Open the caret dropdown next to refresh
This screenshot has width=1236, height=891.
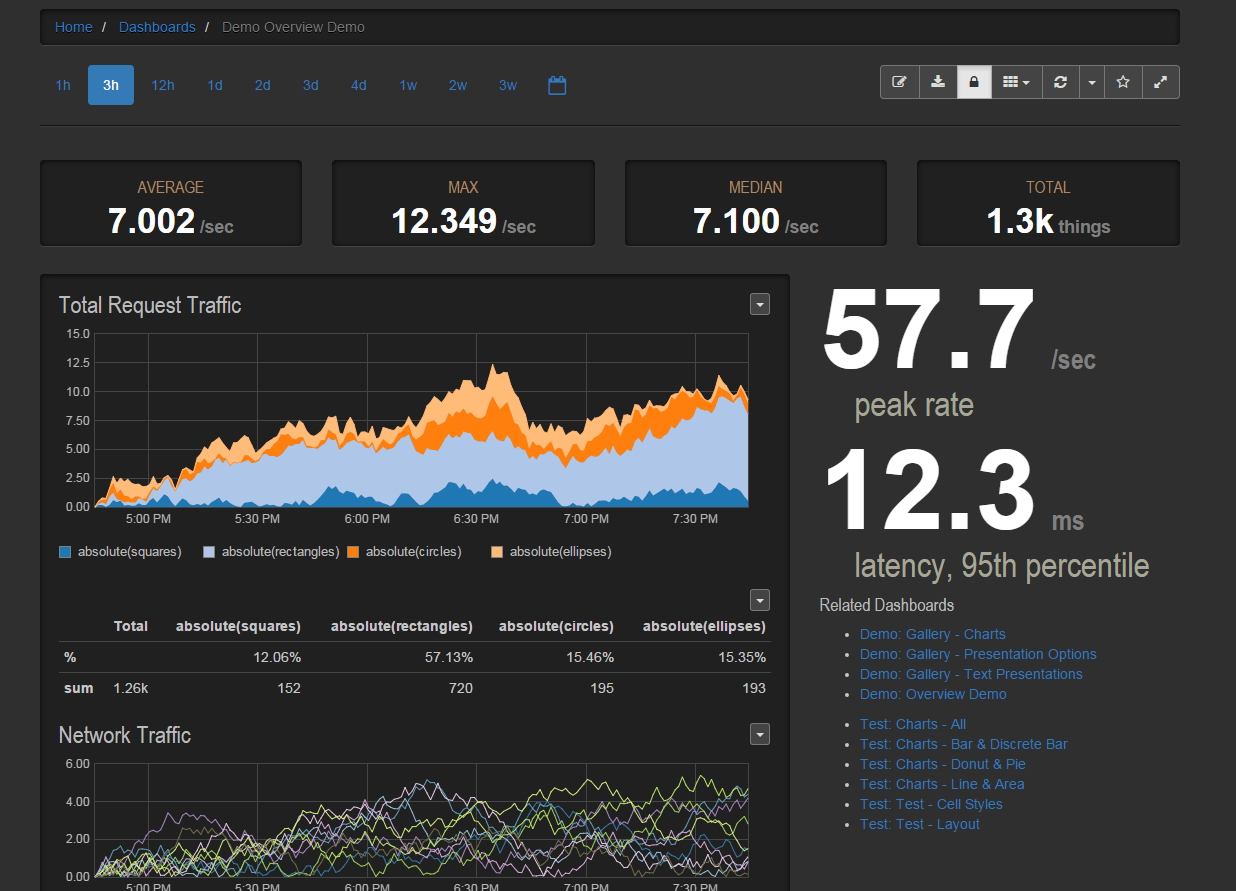click(1092, 82)
